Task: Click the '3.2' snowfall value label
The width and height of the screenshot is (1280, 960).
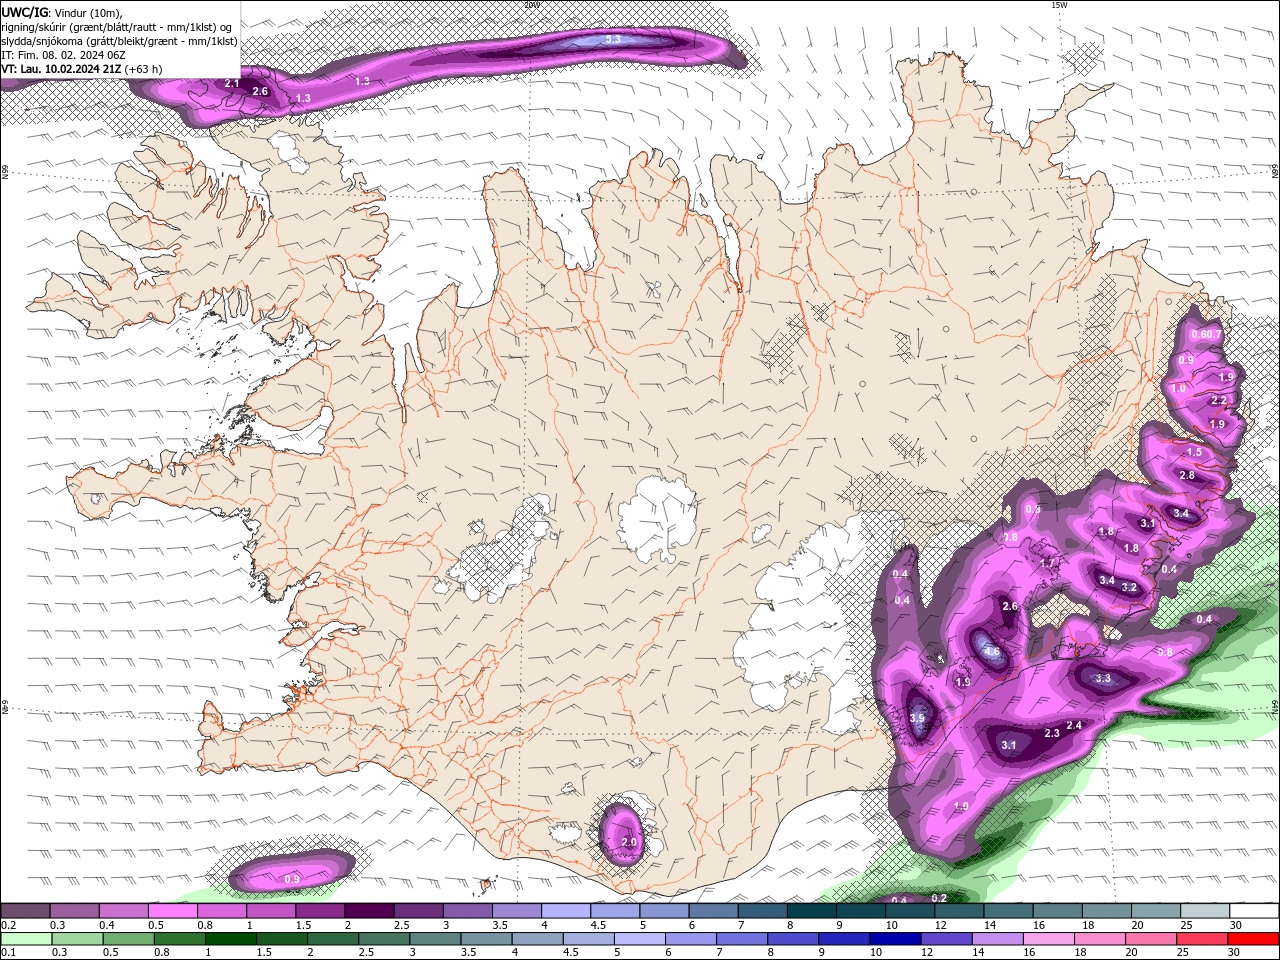Action: [1129, 587]
